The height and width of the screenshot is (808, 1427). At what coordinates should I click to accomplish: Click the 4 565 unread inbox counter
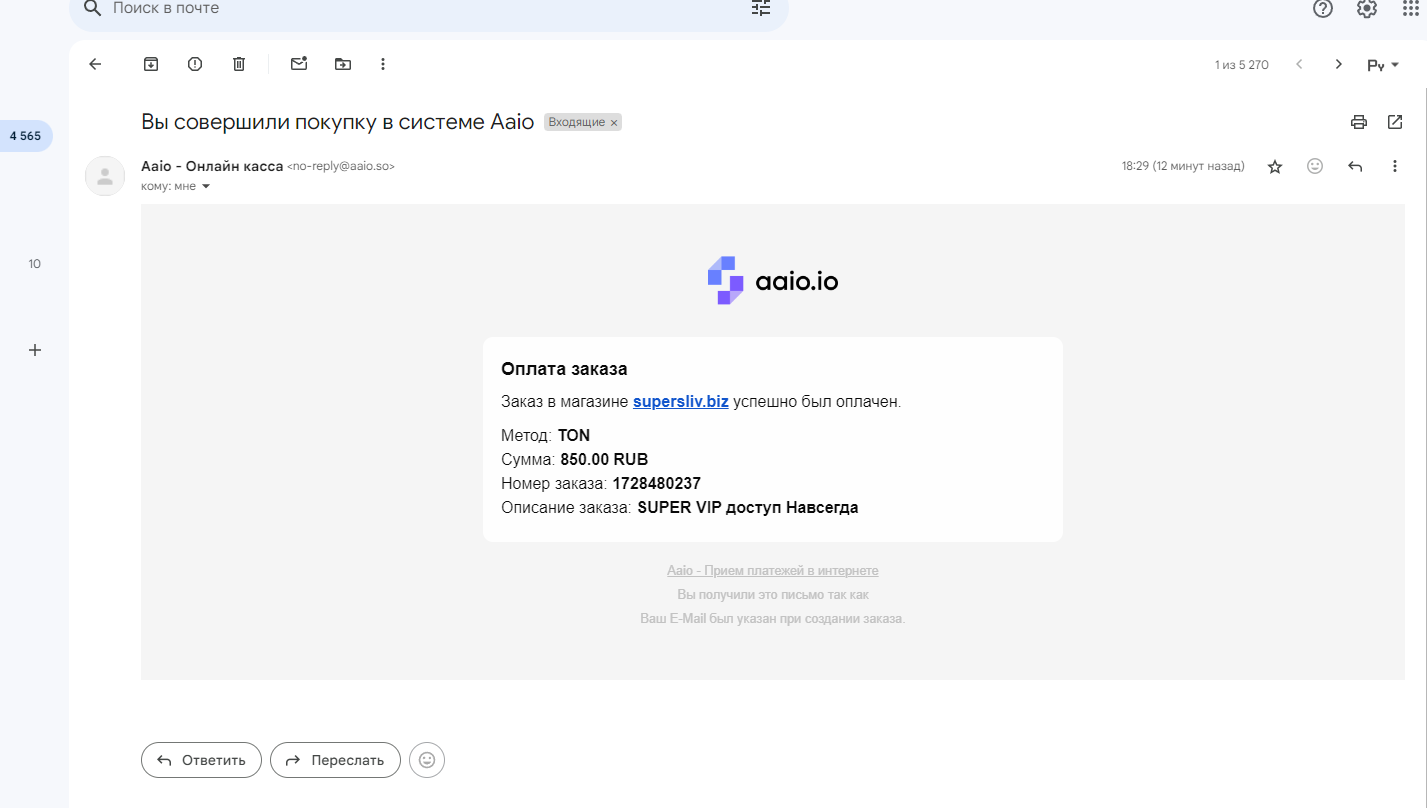coord(25,136)
